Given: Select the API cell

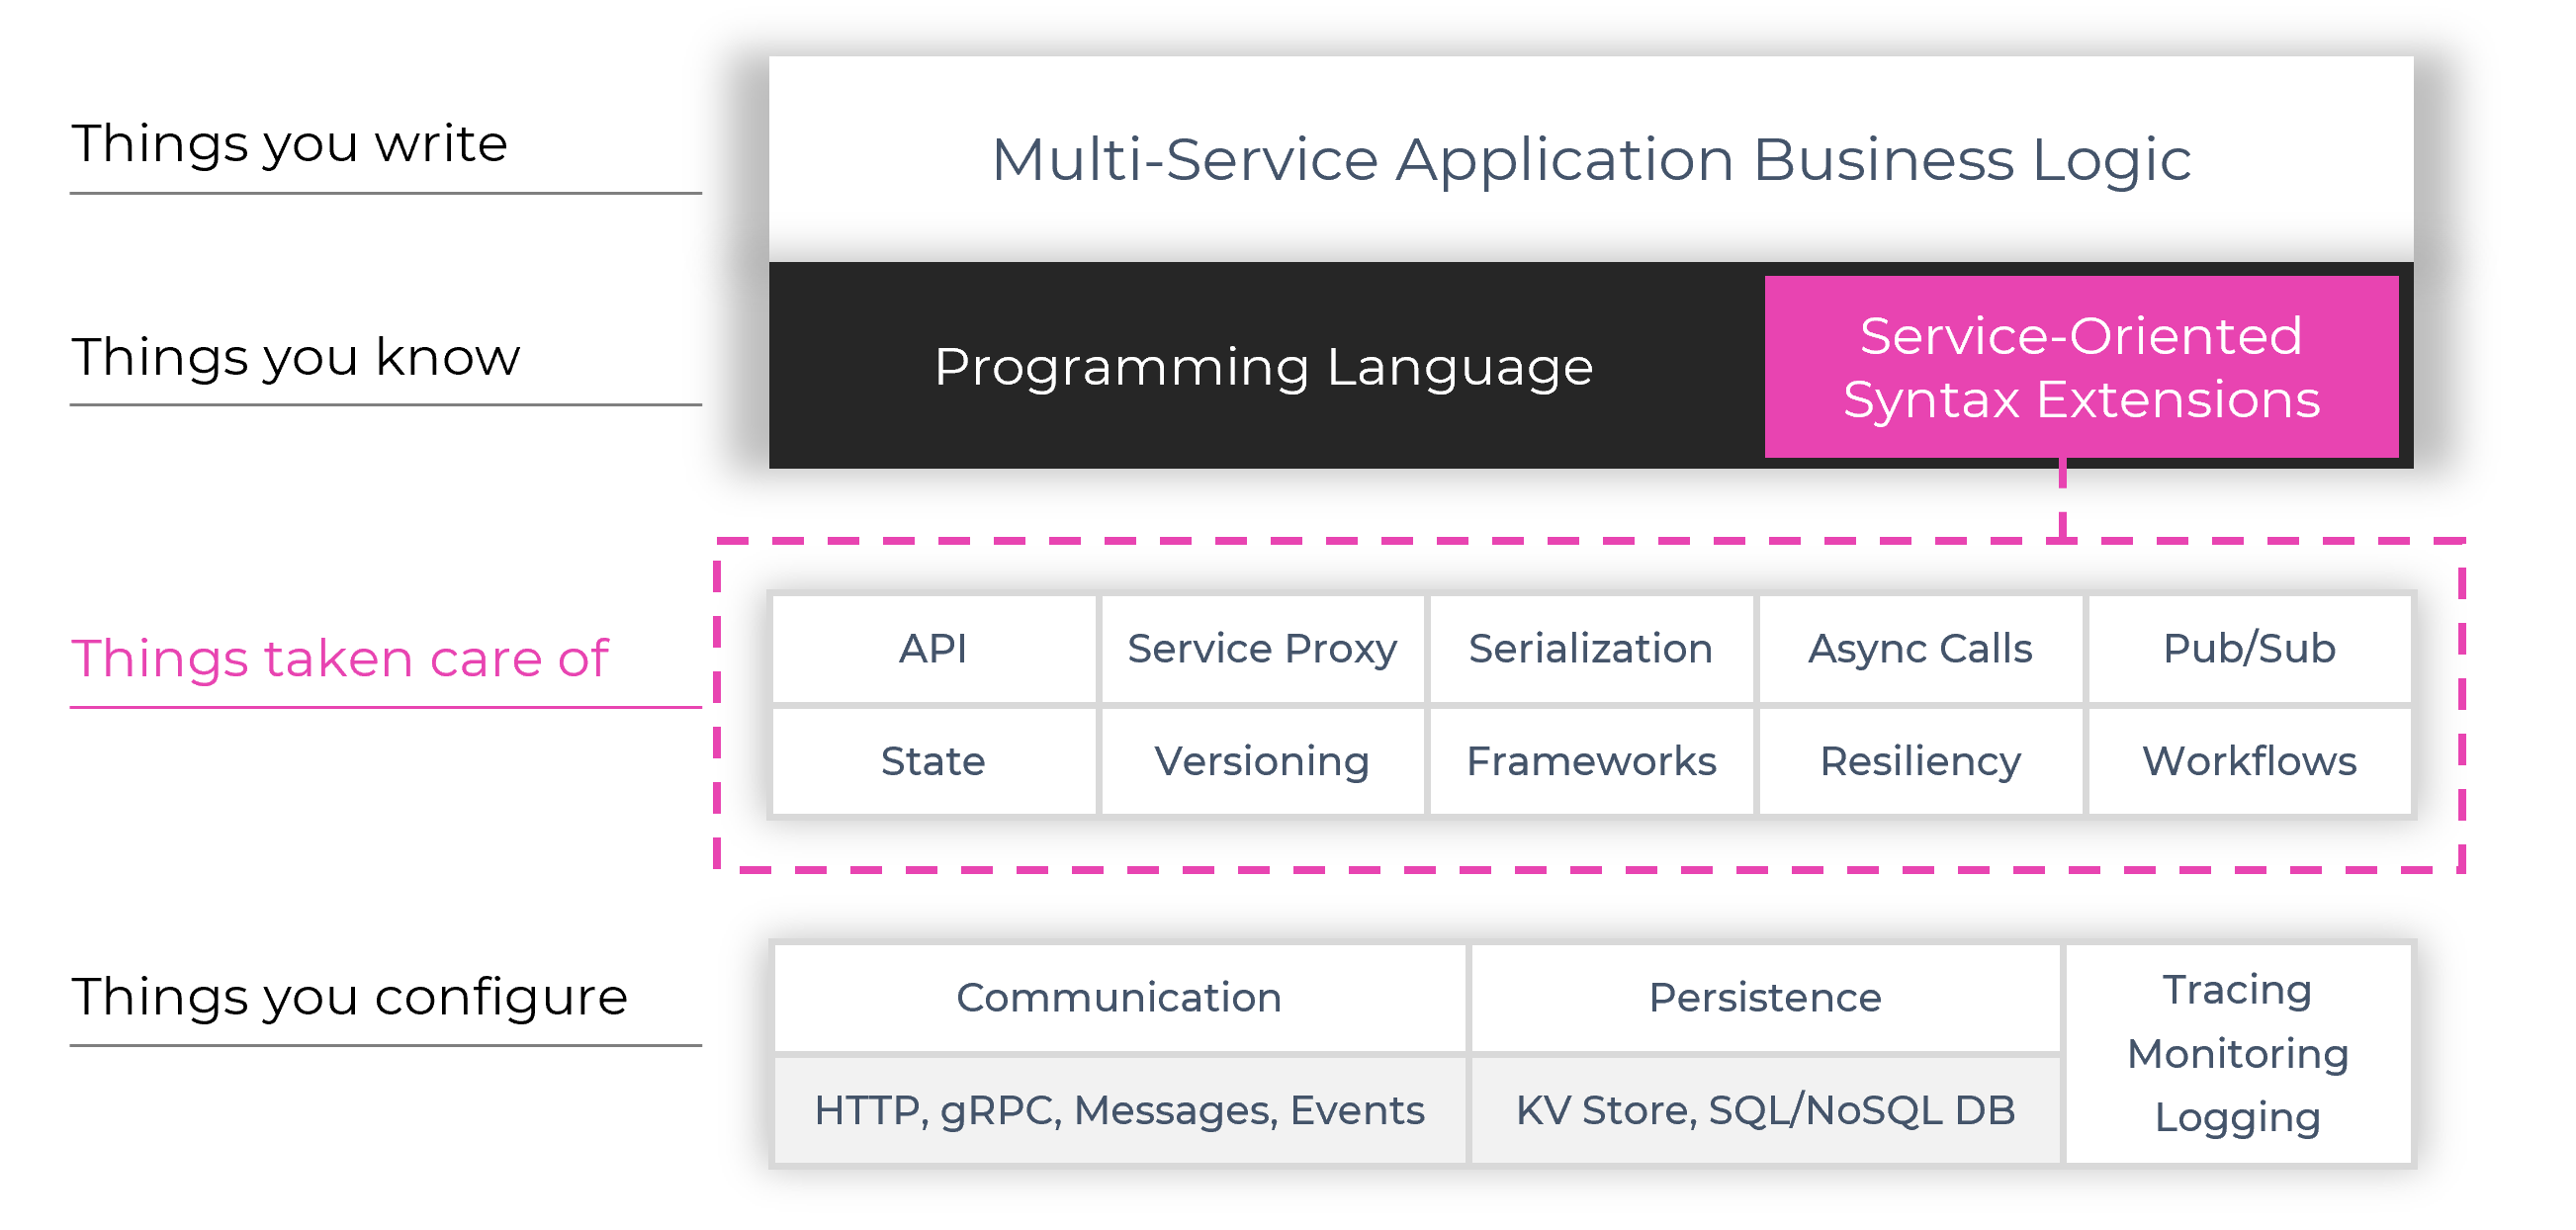Looking at the screenshot, I should tap(933, 649).
